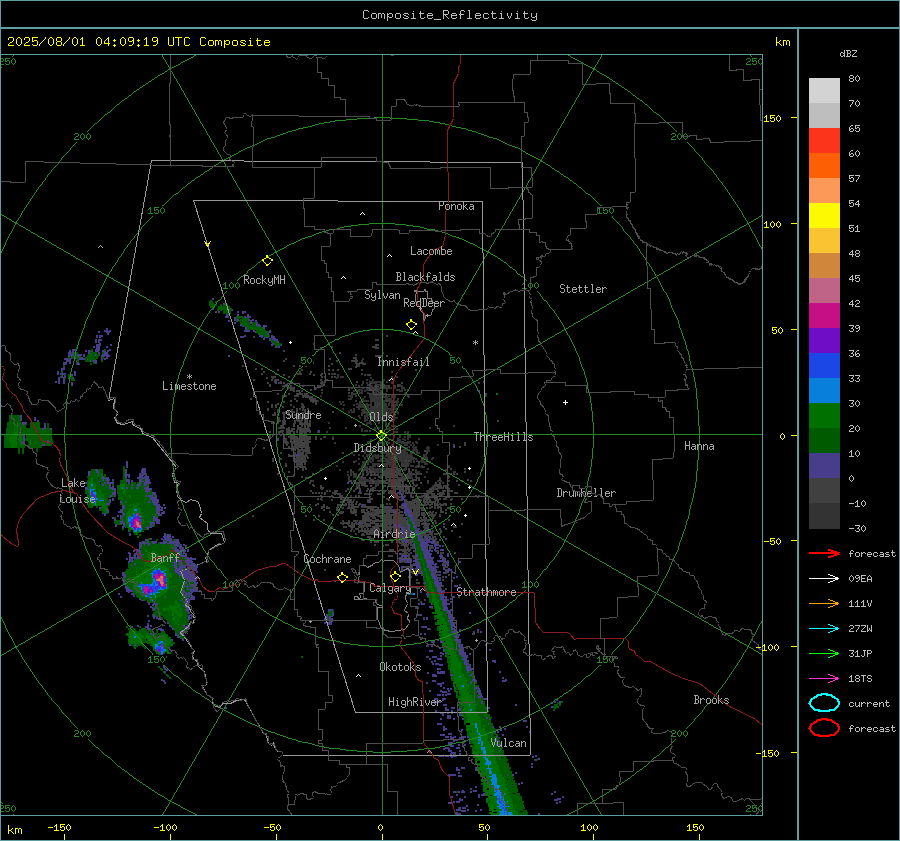Click the yellow radar-site diamond at map center
This screenshot has width=900, height=841.
point(382,436)
